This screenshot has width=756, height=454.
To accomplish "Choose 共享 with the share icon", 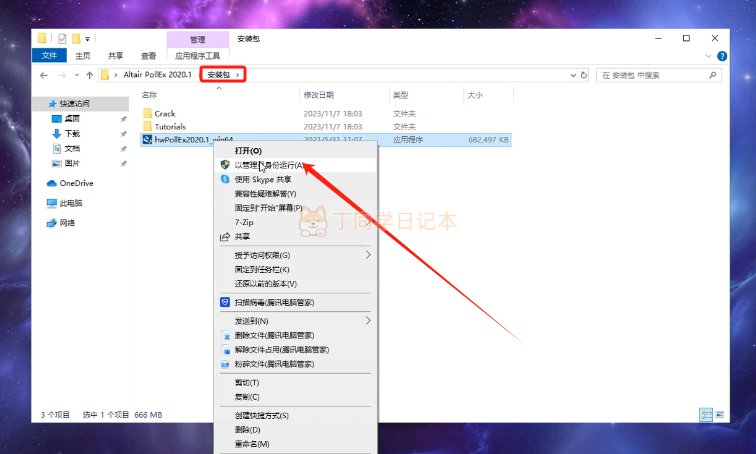I will [x=295, y=237].
